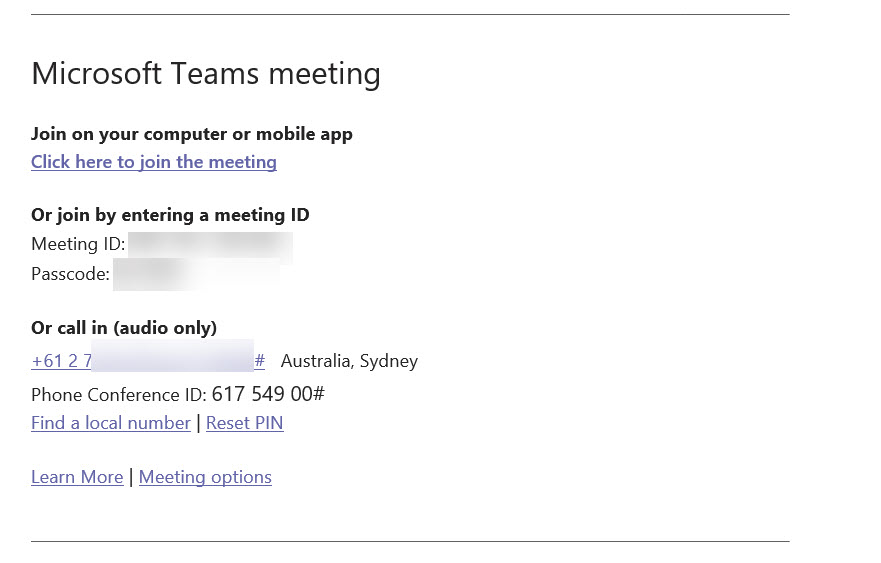Open the 'Click here to join the meeting' link

153,162
